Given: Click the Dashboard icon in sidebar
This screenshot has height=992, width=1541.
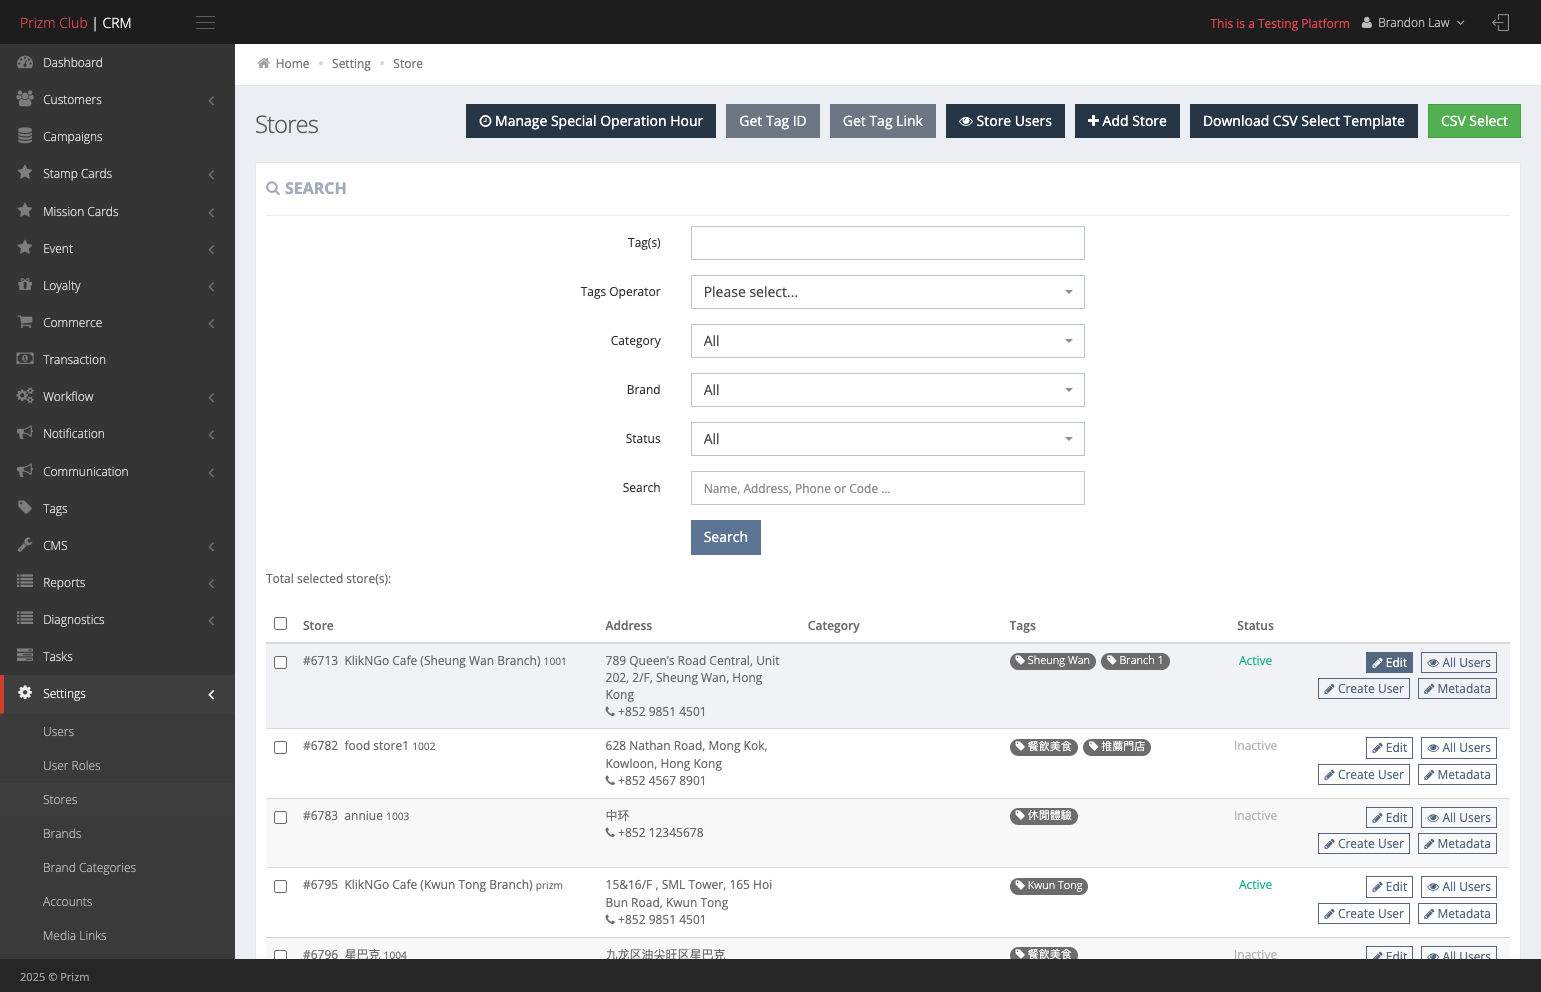Looking at the screenshot, I should [25, 62].
